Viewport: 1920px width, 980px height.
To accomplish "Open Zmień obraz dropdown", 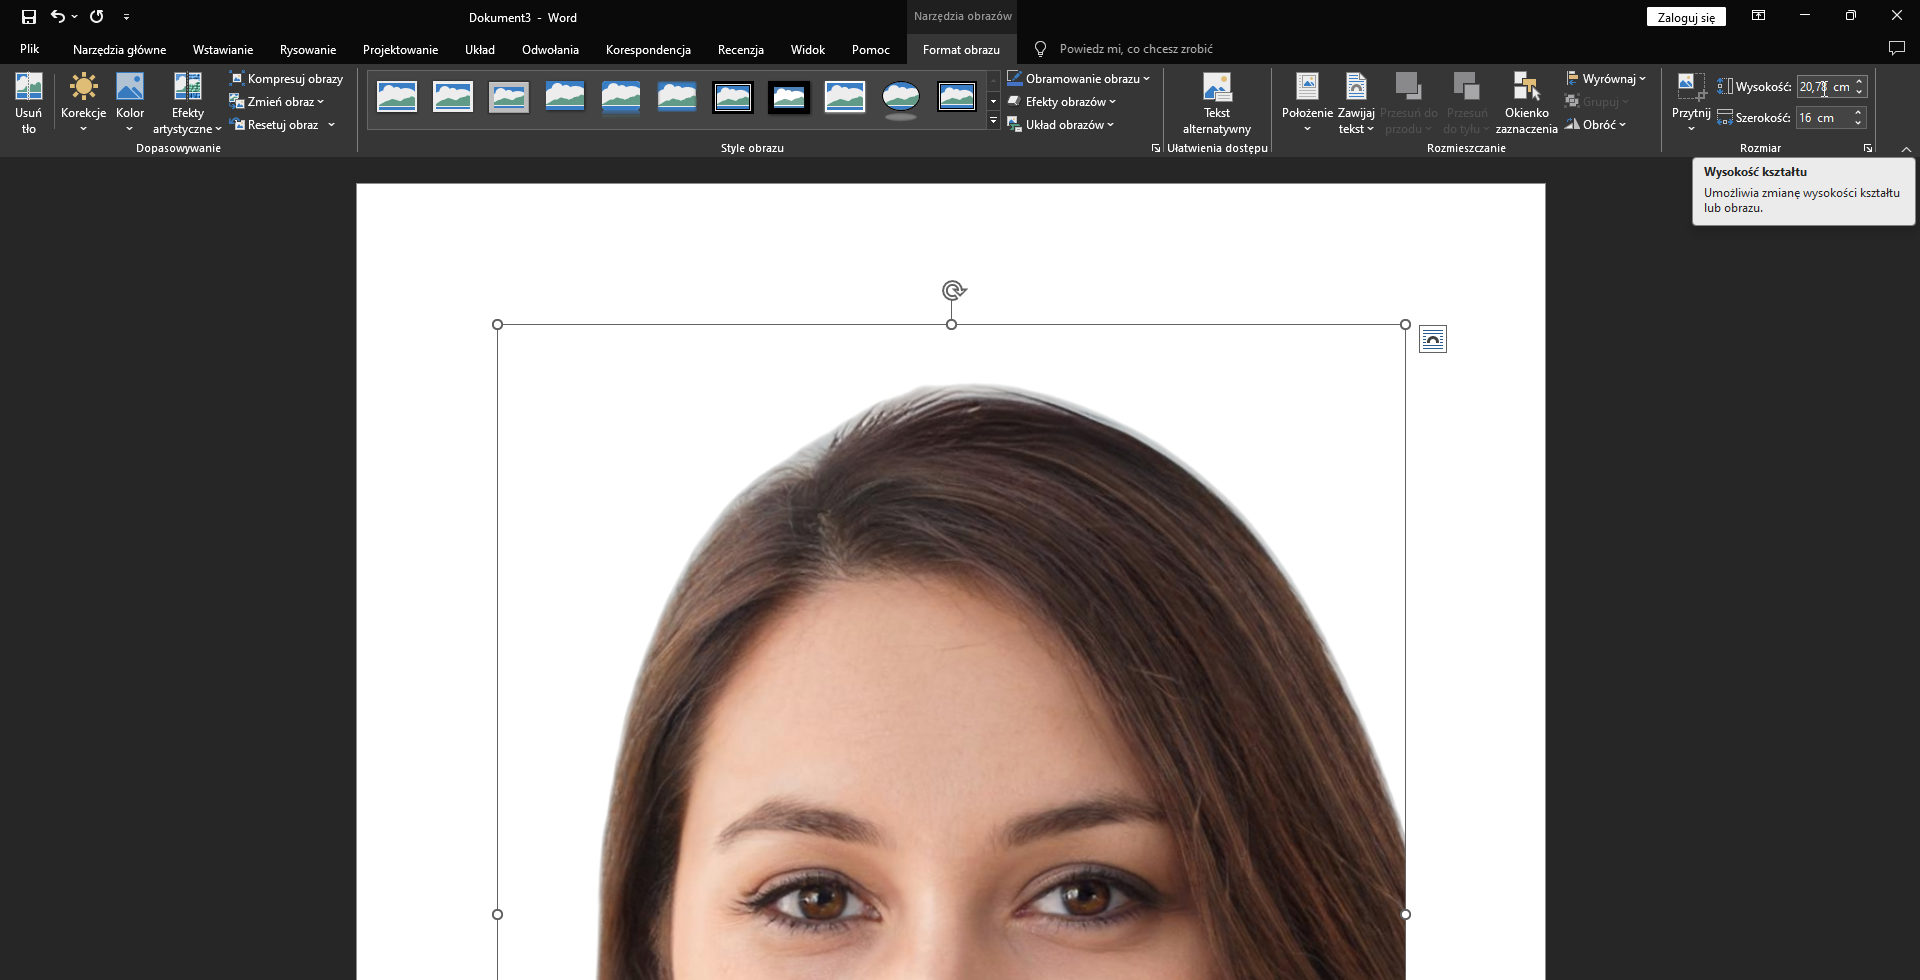I will pos(277,101).
